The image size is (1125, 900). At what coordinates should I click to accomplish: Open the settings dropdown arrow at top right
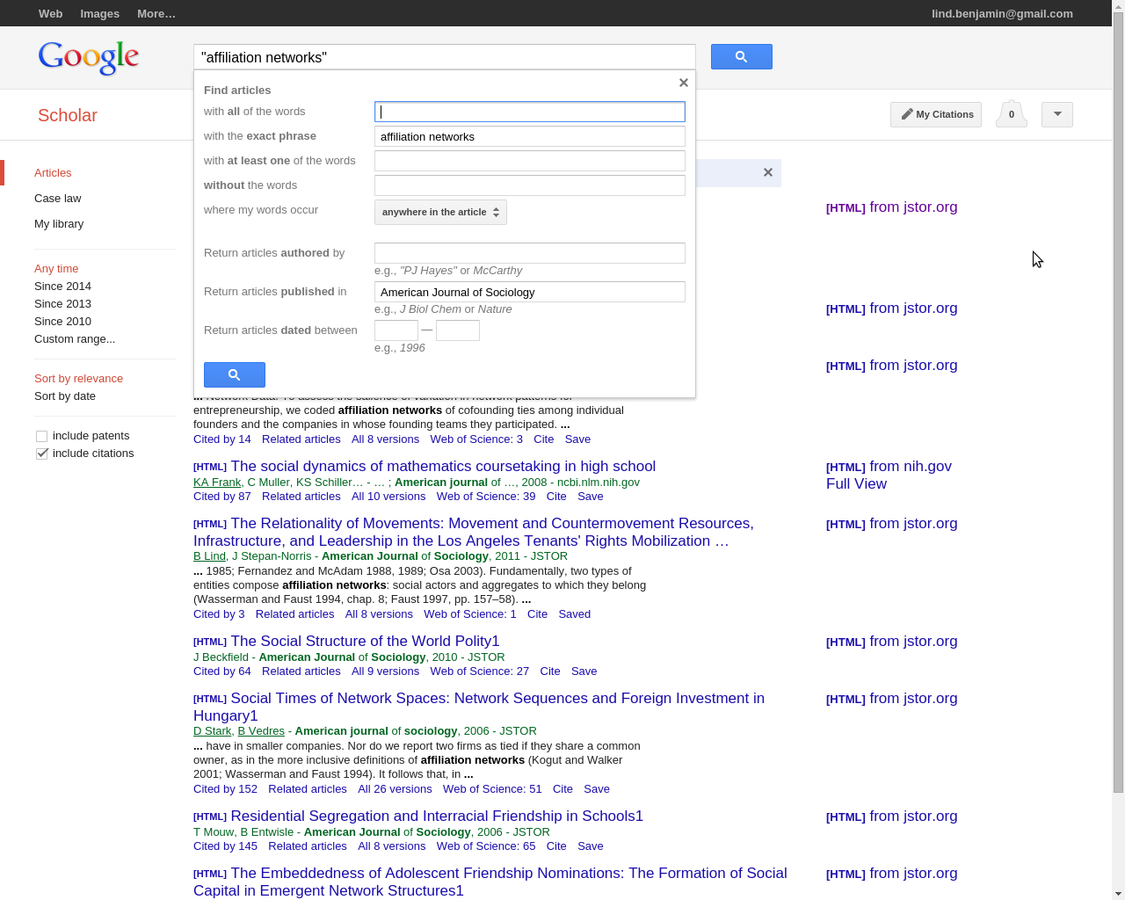pos(1057,114)
